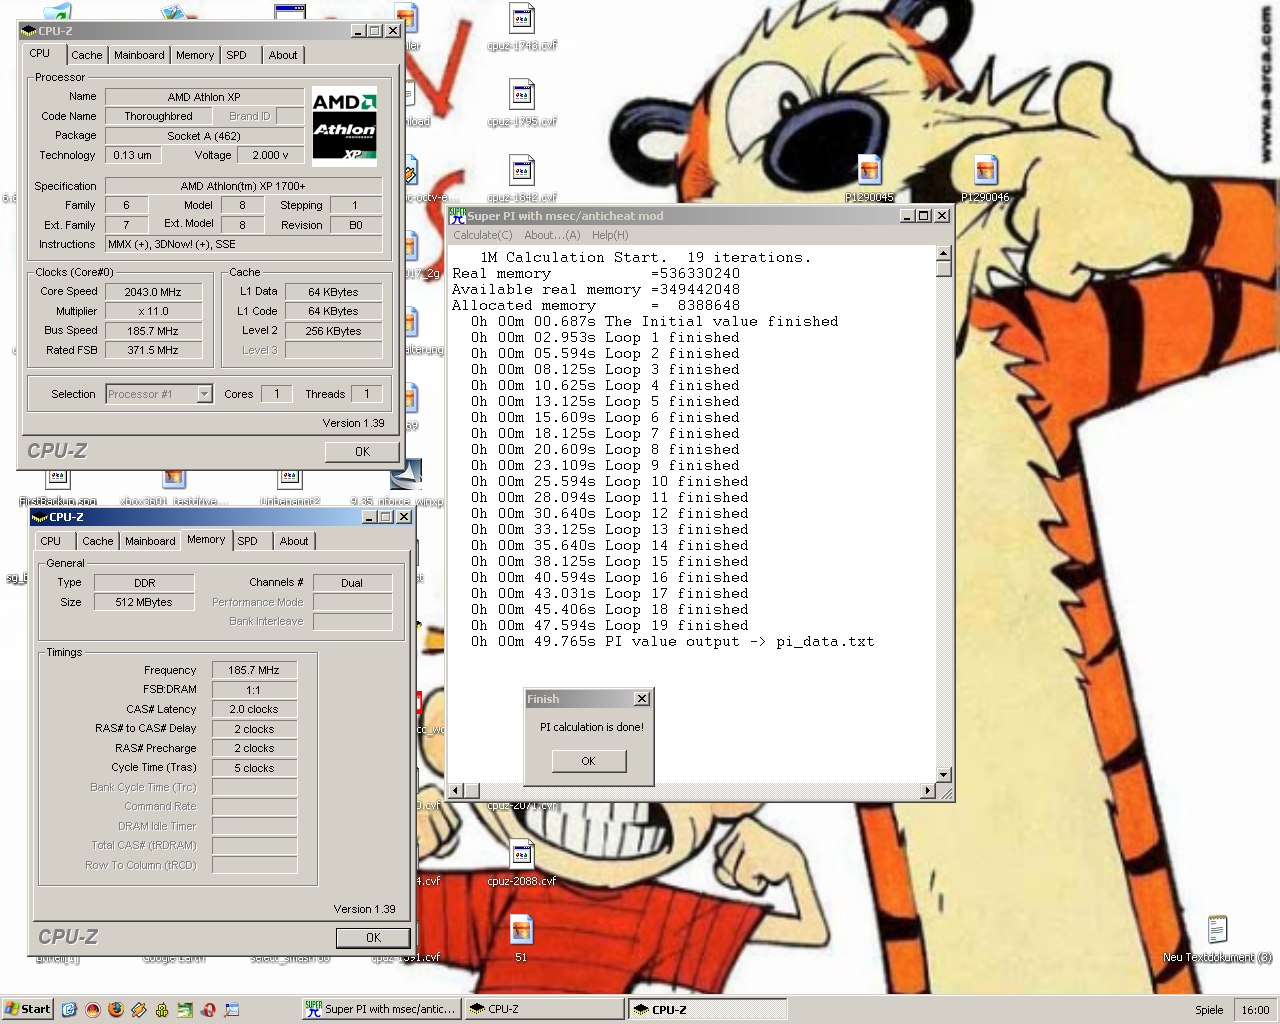Open the About...(A) menu in Super PI
This screenshot has width=1280, height=1024.
[x=552, y=235]
